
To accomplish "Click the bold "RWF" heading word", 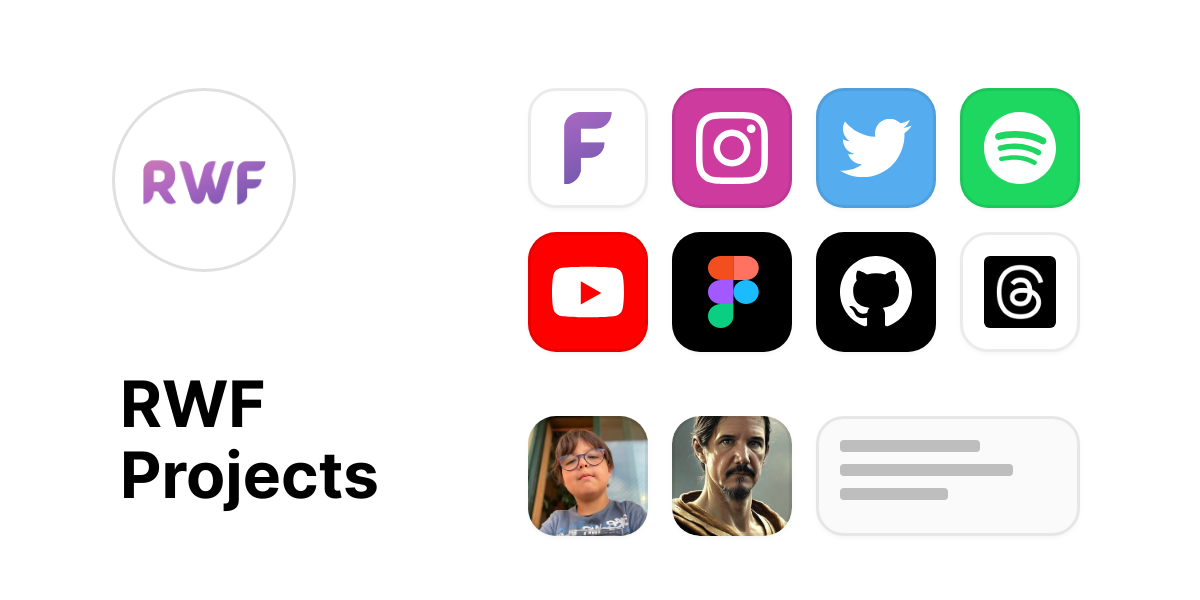I will tap(193, 405).
